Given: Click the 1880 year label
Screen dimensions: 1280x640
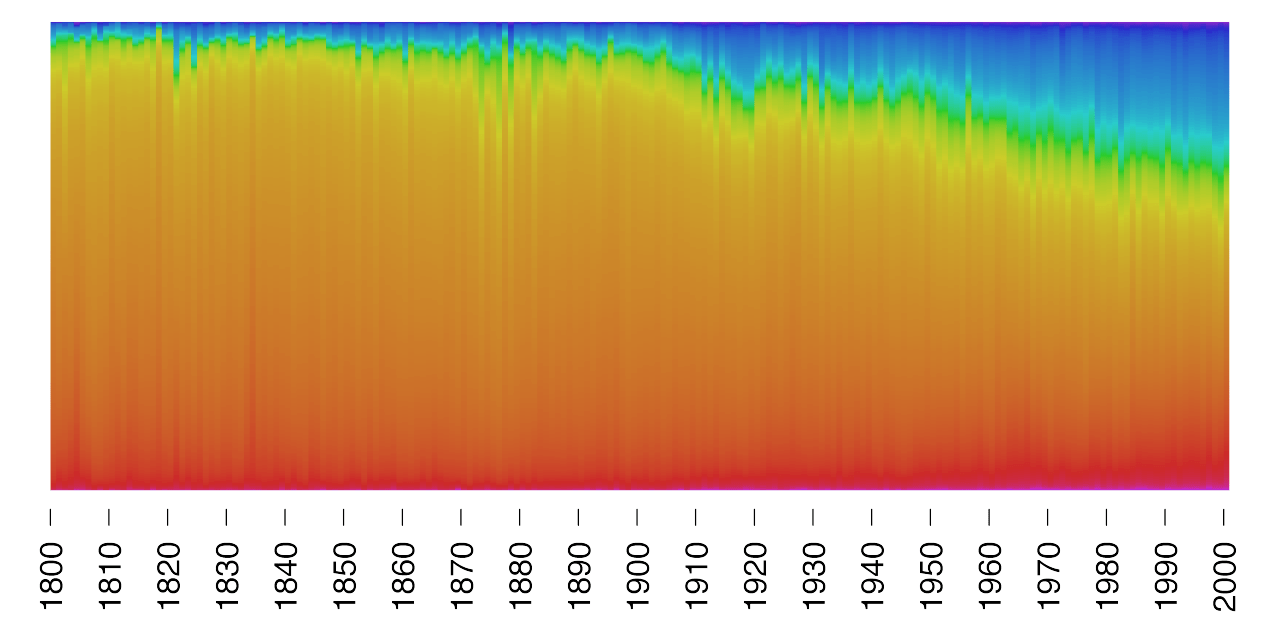Looking at the screenshot, I should click(520, 575).
